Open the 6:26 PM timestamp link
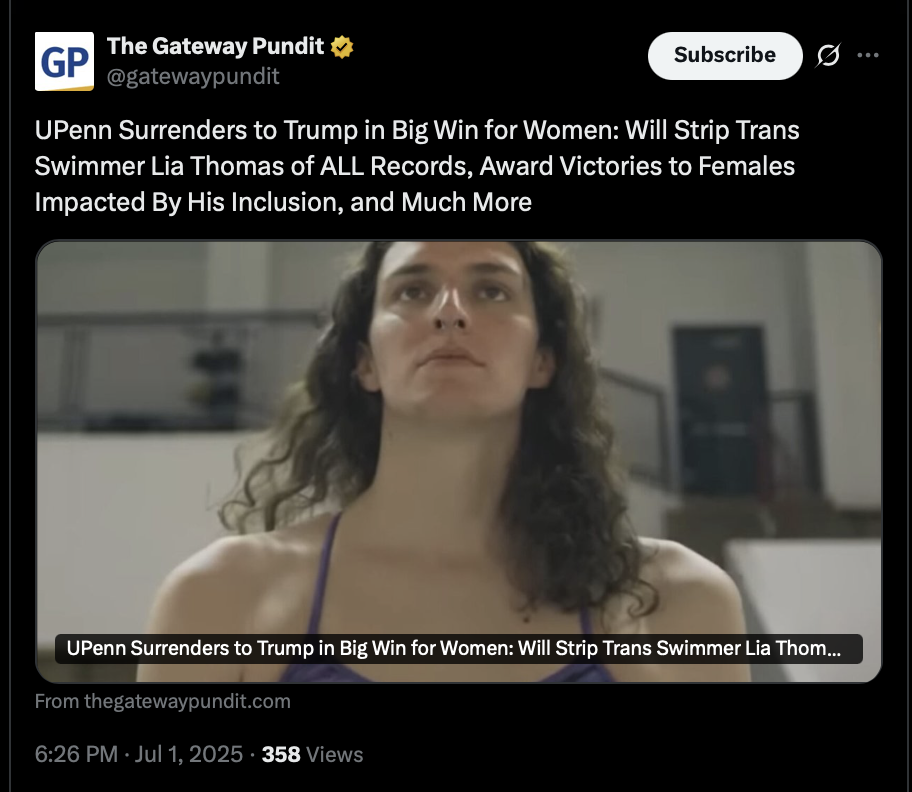This screenshot has height=792, width=912. [76, 754]
